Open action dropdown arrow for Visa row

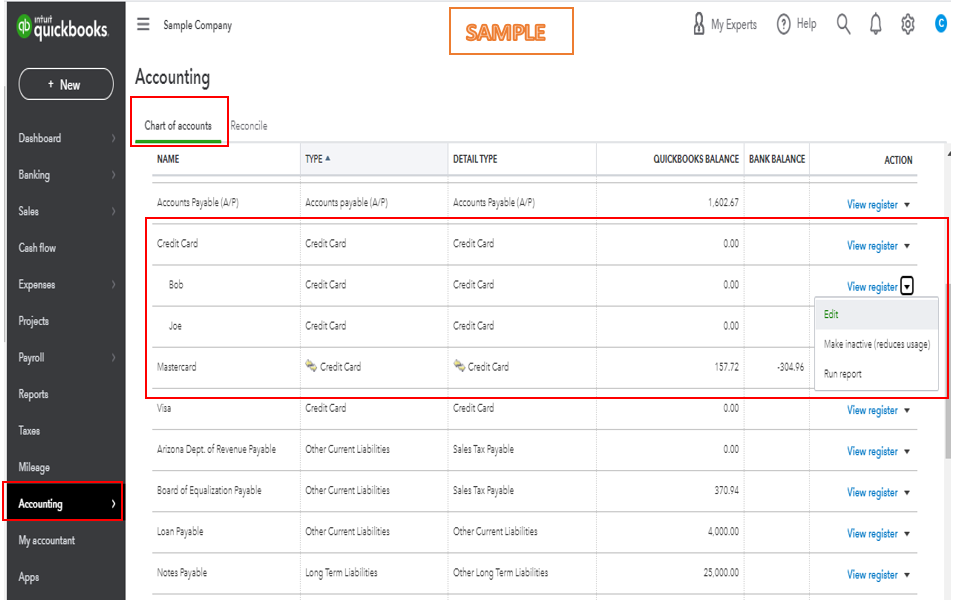tap(907, 411)
